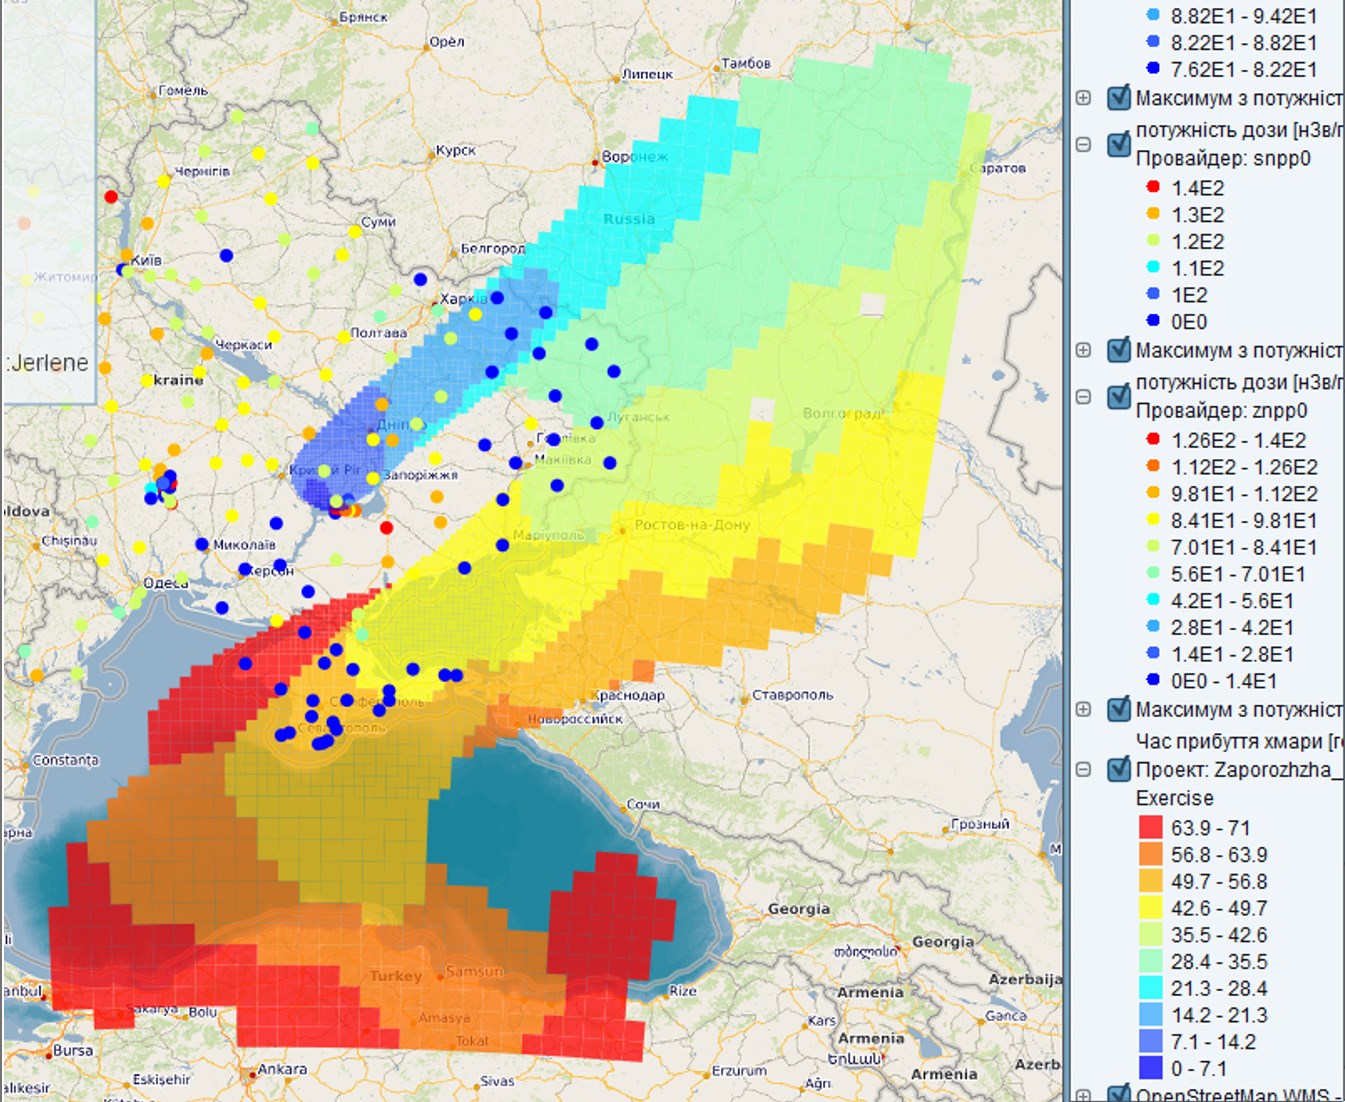Click the Краснодар city label on the map

[x=629, y=695]
